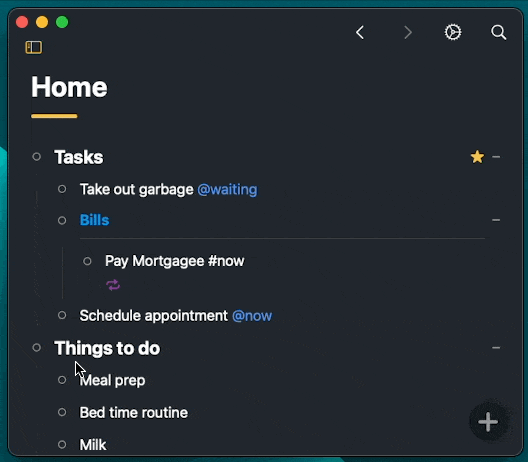The image size is (528, 462).
Task: Go back with the left chevron
Action: pos(360,32)
